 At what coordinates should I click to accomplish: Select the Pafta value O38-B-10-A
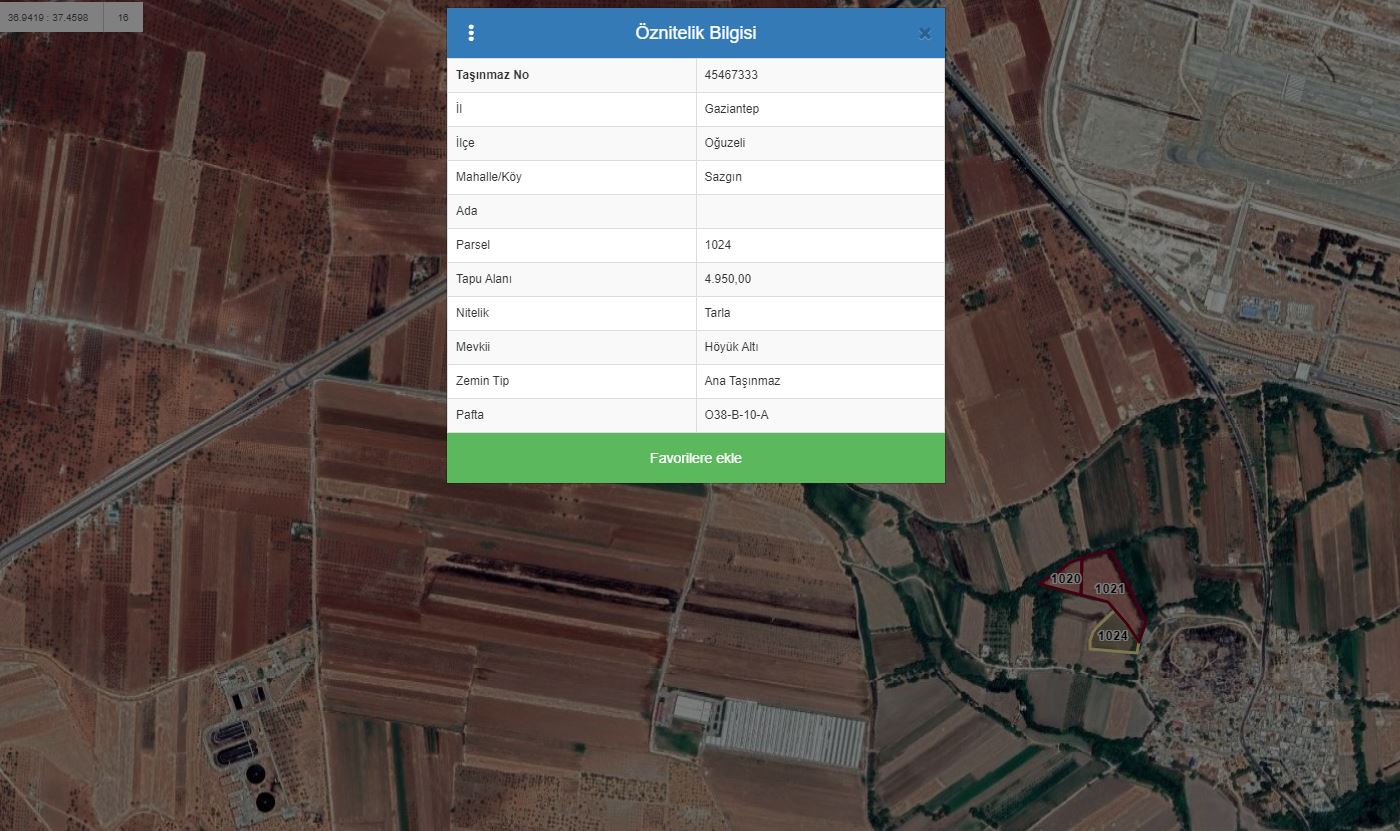[x=736, y=415]
